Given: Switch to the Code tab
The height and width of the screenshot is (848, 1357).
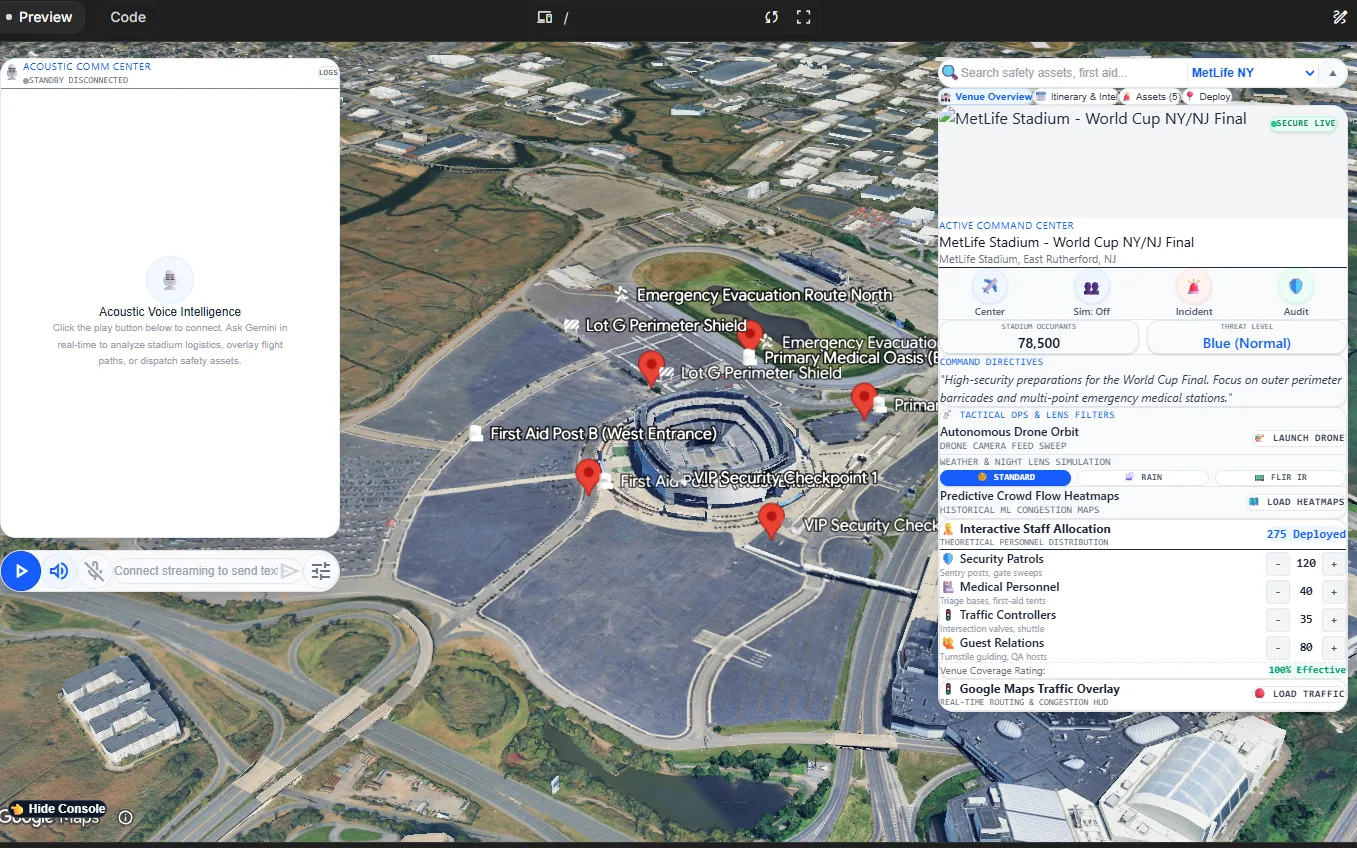Looking at the screenshot, I should click(x=128, y=17).
